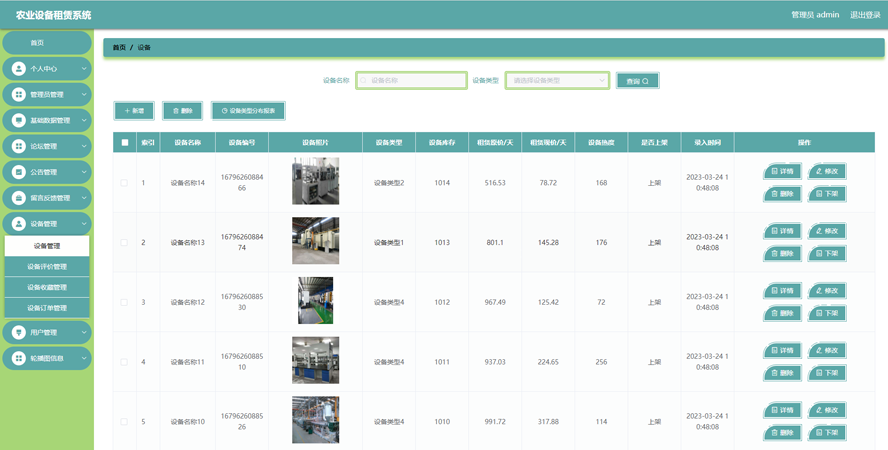Click the 留言反馈管理 briefcase icon in sidebar
Screen dimensions: 888x450
(x=19, y=198)
